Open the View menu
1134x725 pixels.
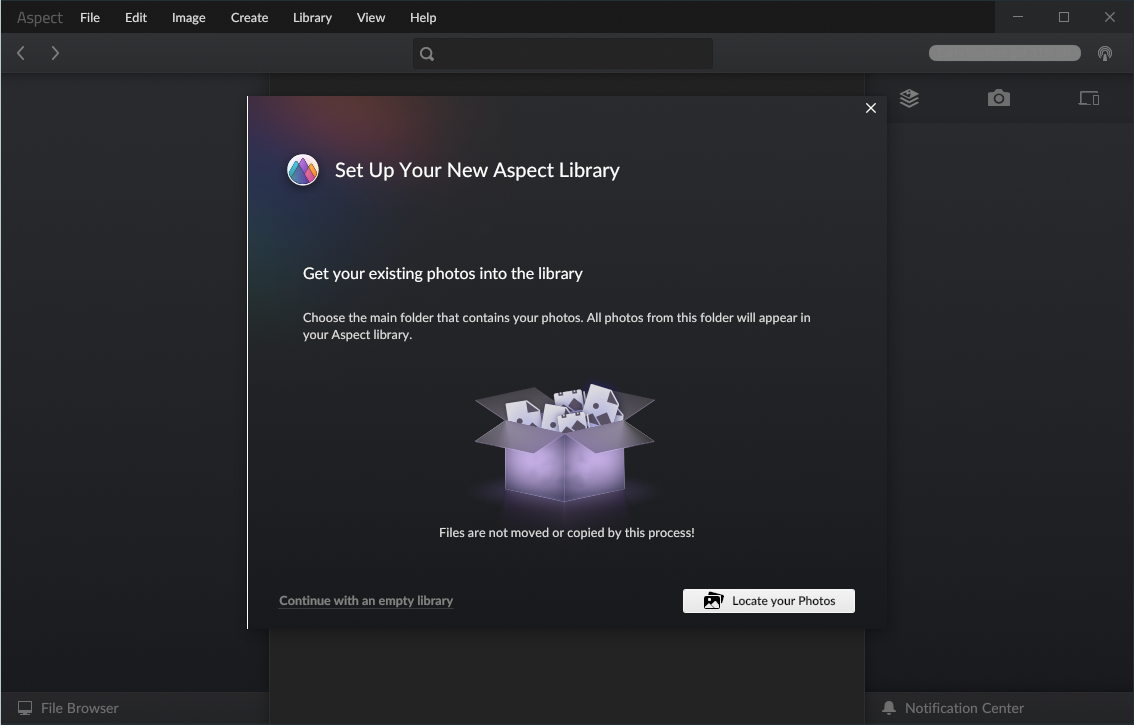370,17
